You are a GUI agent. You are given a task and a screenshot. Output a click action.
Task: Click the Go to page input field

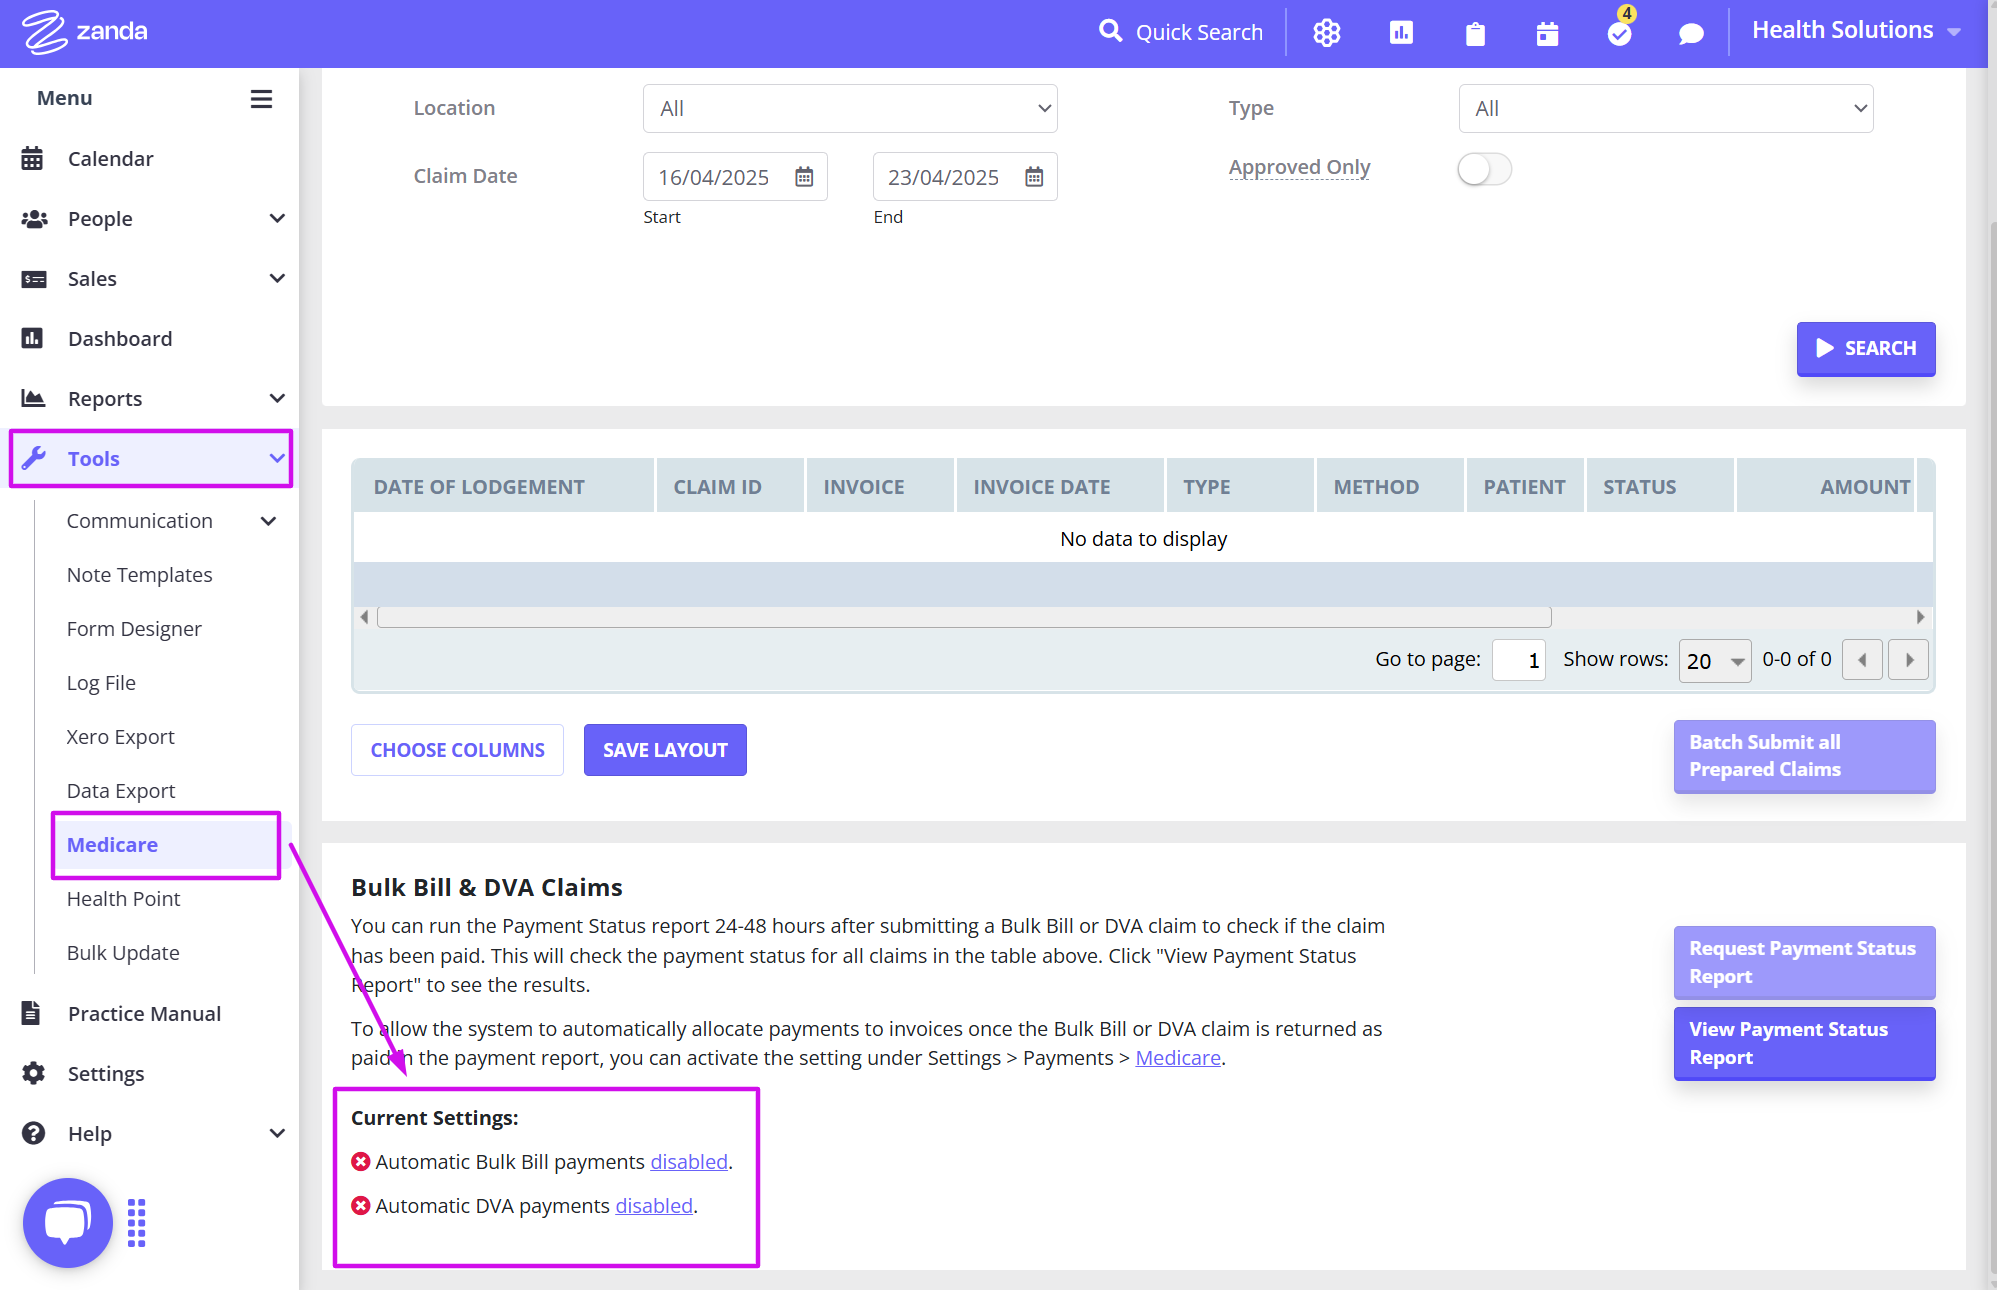click(1518, 660)
